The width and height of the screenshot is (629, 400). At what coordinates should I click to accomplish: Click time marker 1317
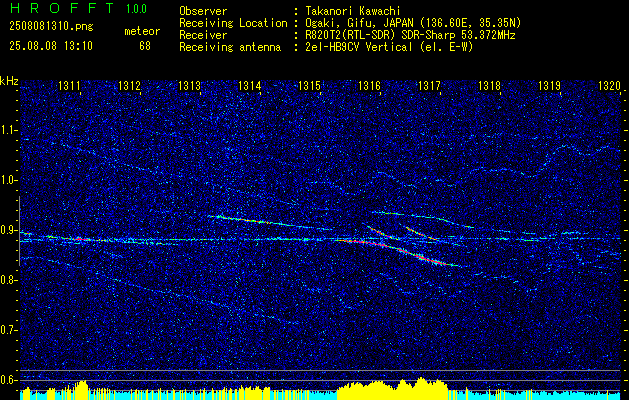429,85
